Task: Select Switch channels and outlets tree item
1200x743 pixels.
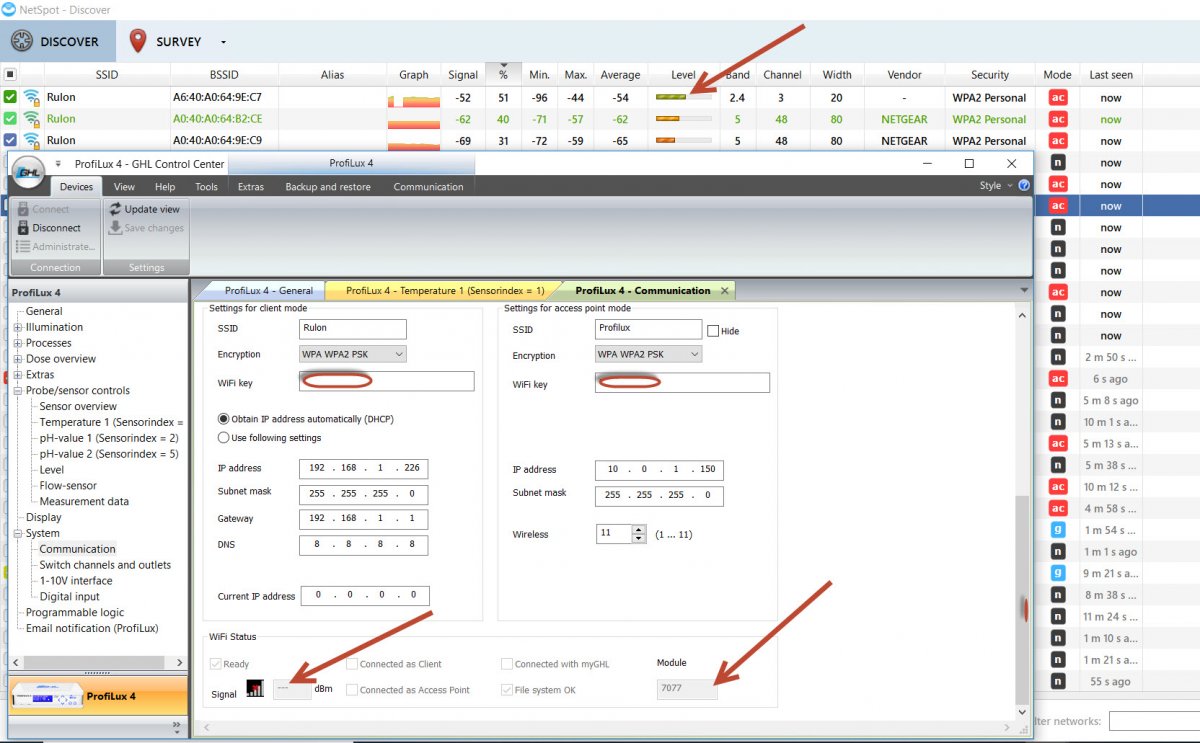Action: coord(105,565)
